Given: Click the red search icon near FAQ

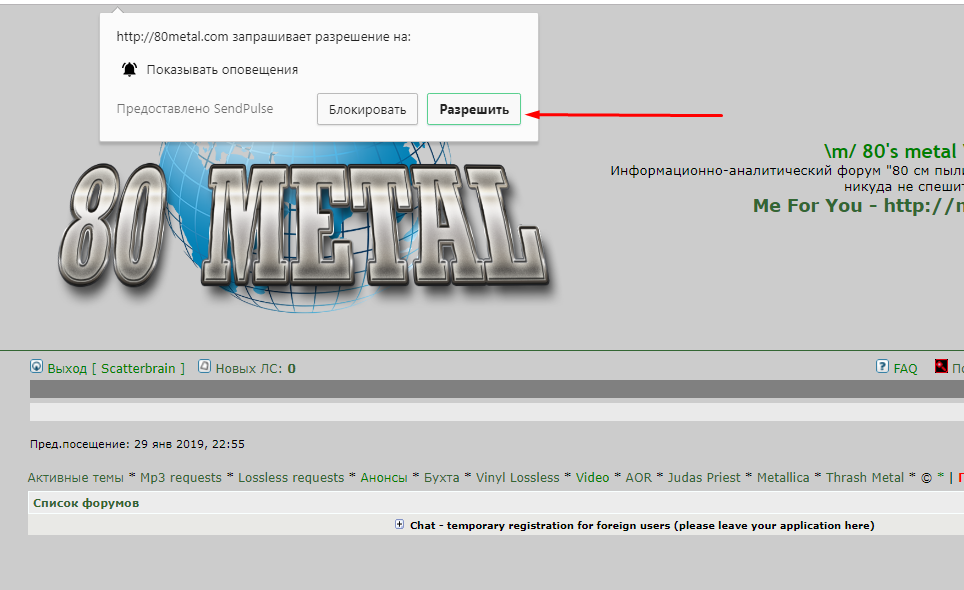Looking at the screenshot, I should (x=941, y=366).
